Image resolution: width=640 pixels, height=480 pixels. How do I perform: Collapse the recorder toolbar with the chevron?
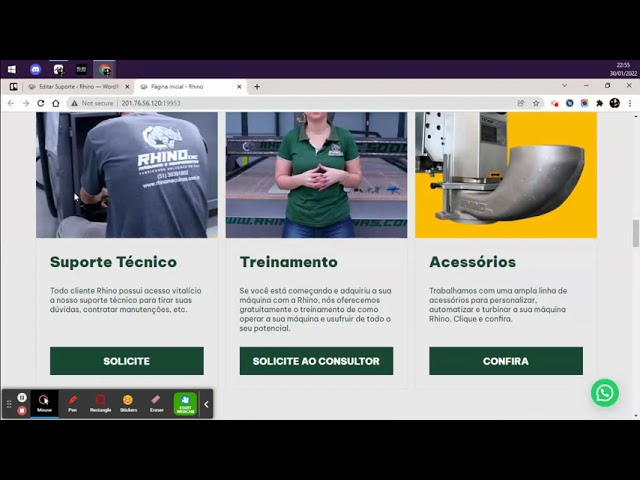[206, 404]
